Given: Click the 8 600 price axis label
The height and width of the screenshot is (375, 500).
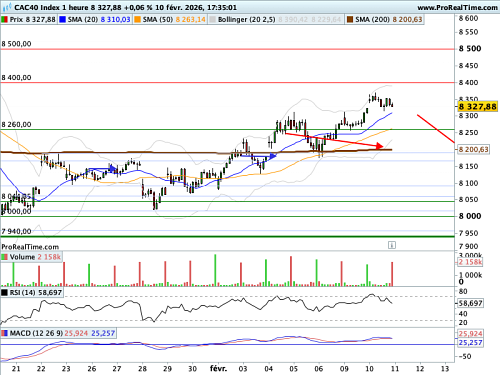Looking at the screenshot, I should pyautogui.click(x=468, y=18).
